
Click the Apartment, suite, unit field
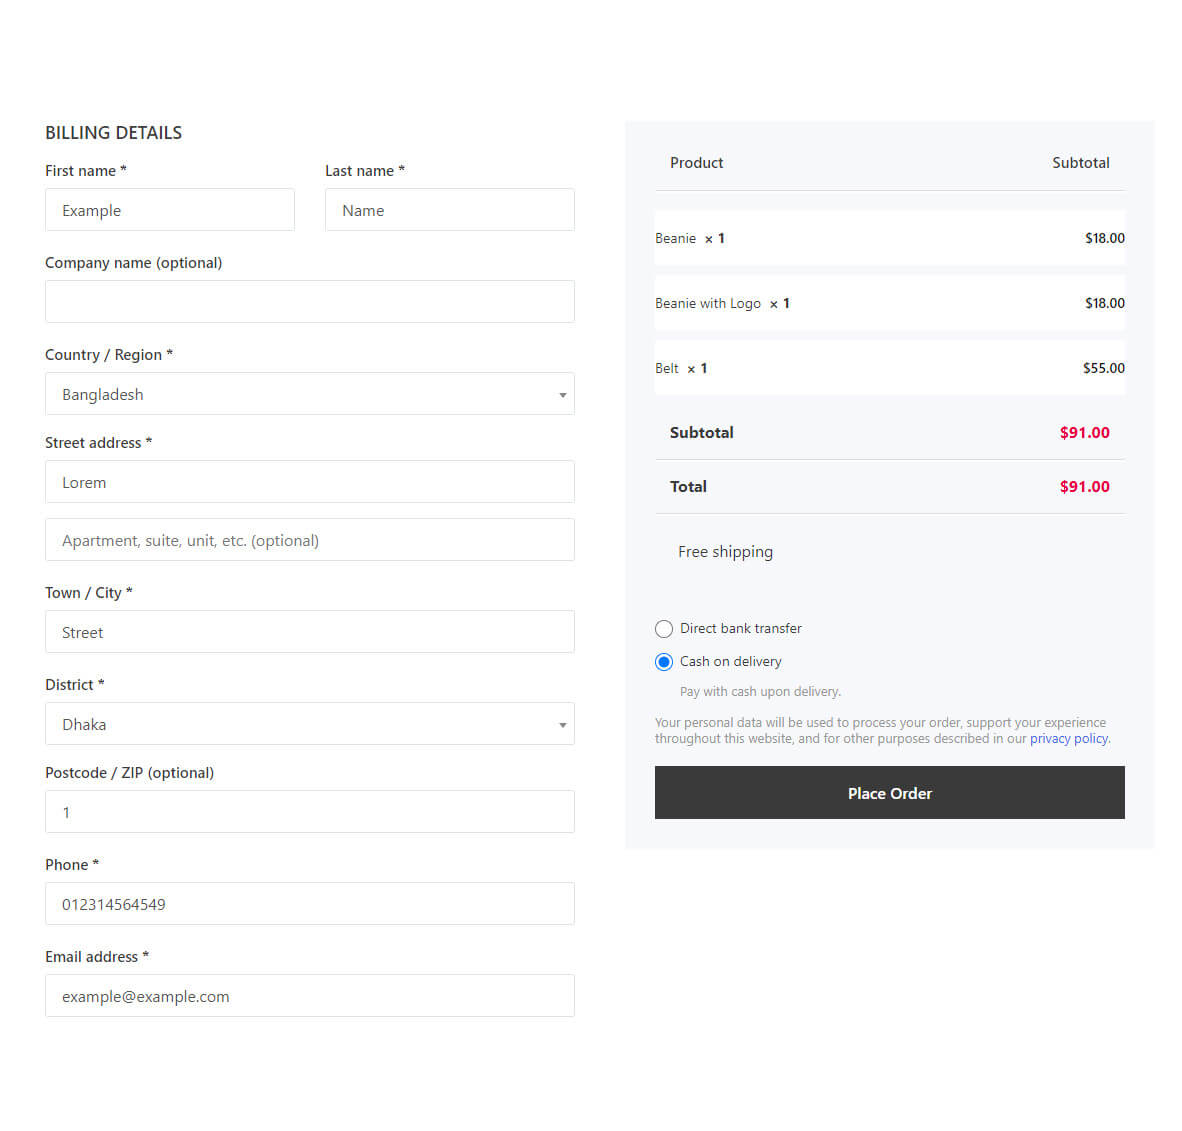[310, 541]
